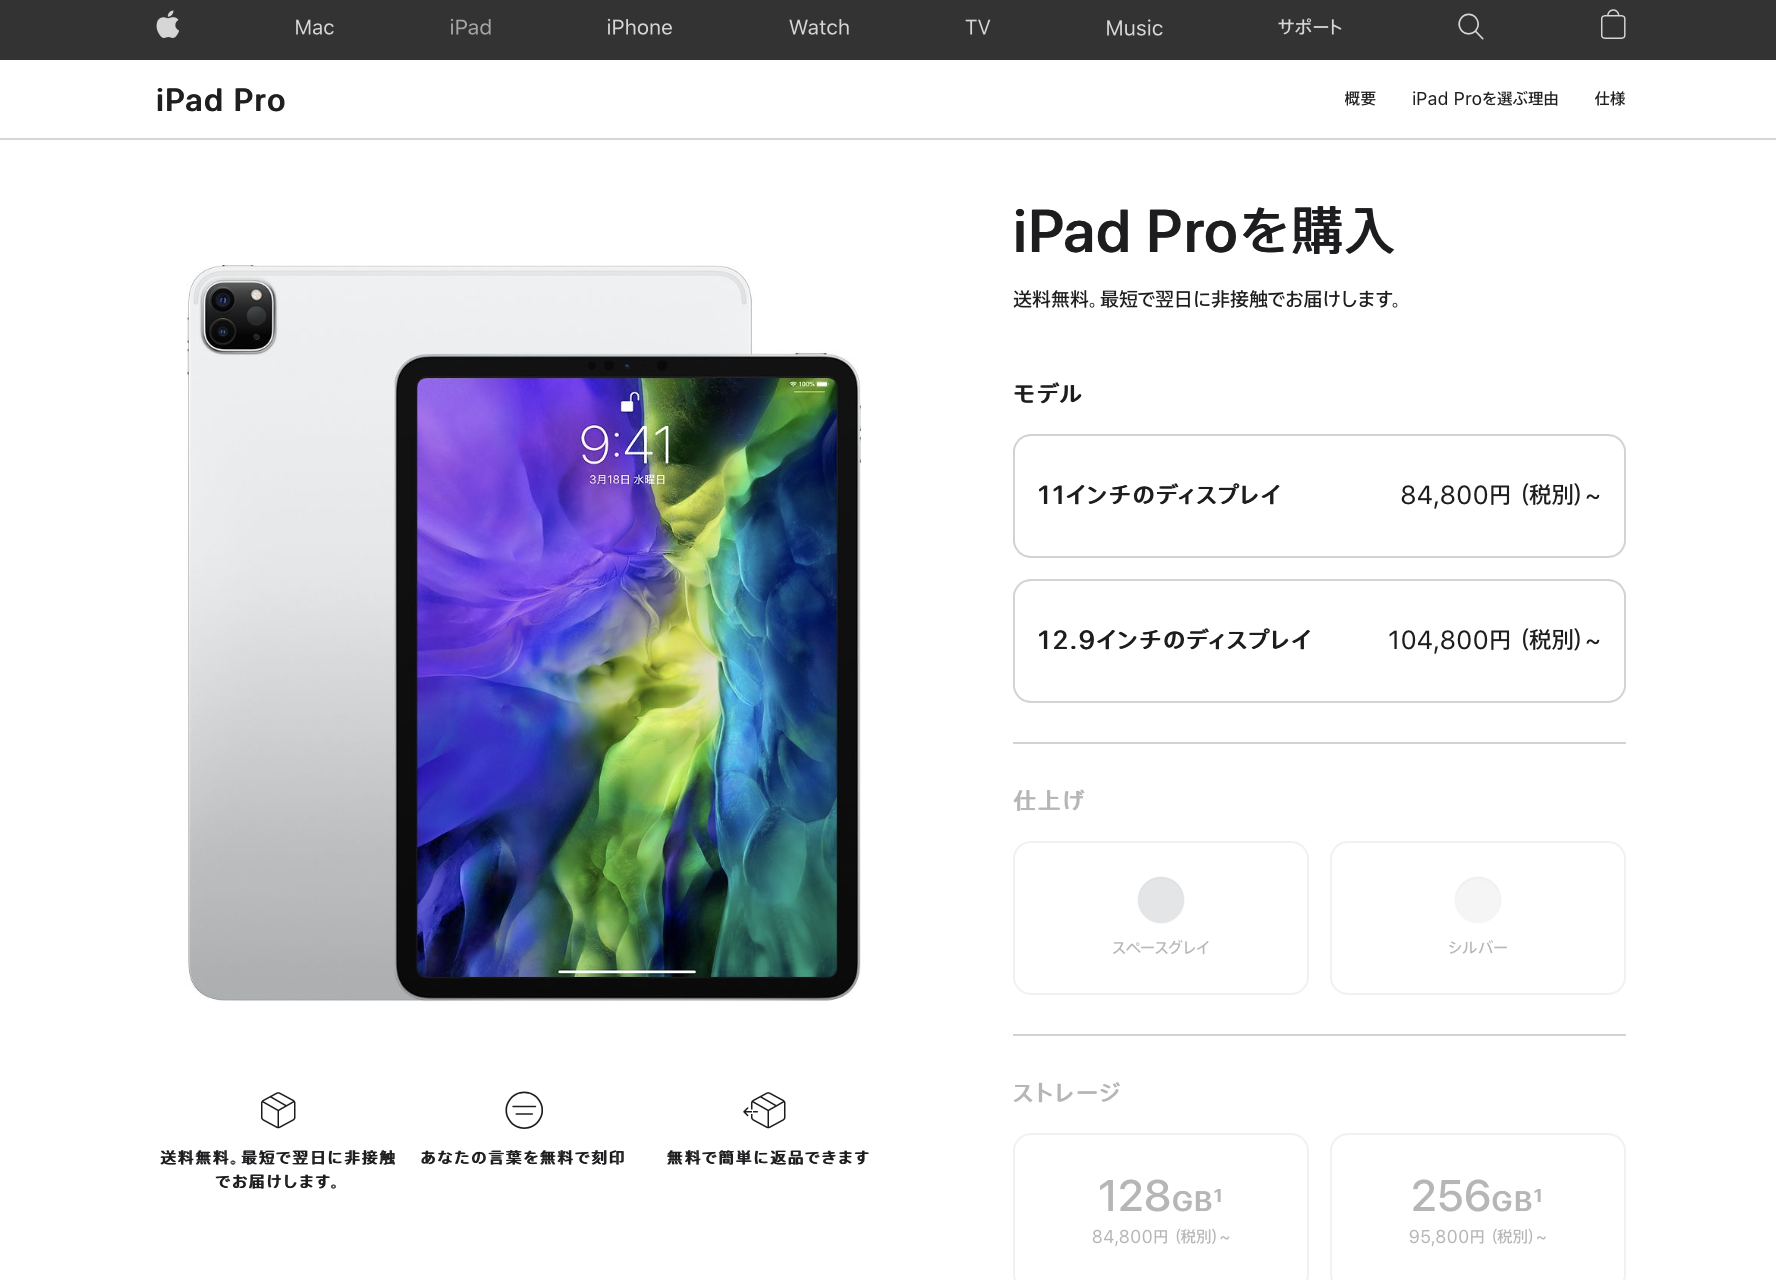Open the 概要 link
This screenshot has width=1776, height=1280.
[1360, 98]
